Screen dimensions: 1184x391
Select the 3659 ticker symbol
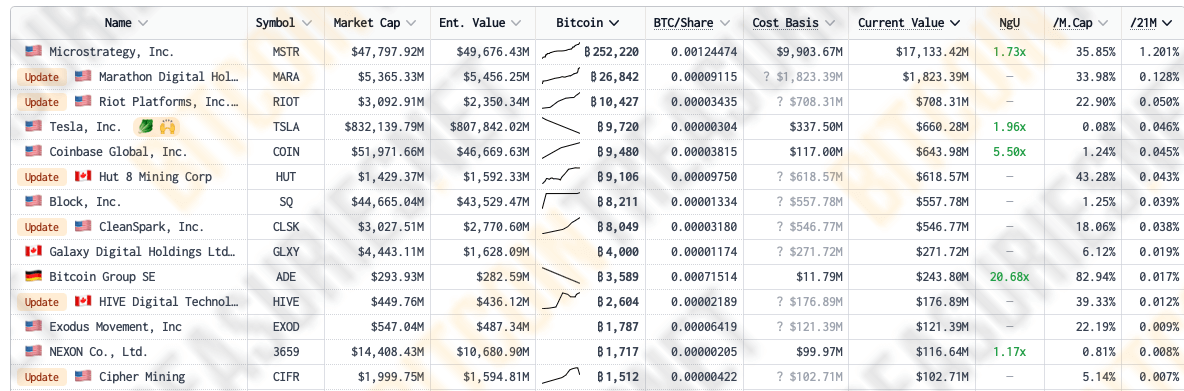coord(285,351)
